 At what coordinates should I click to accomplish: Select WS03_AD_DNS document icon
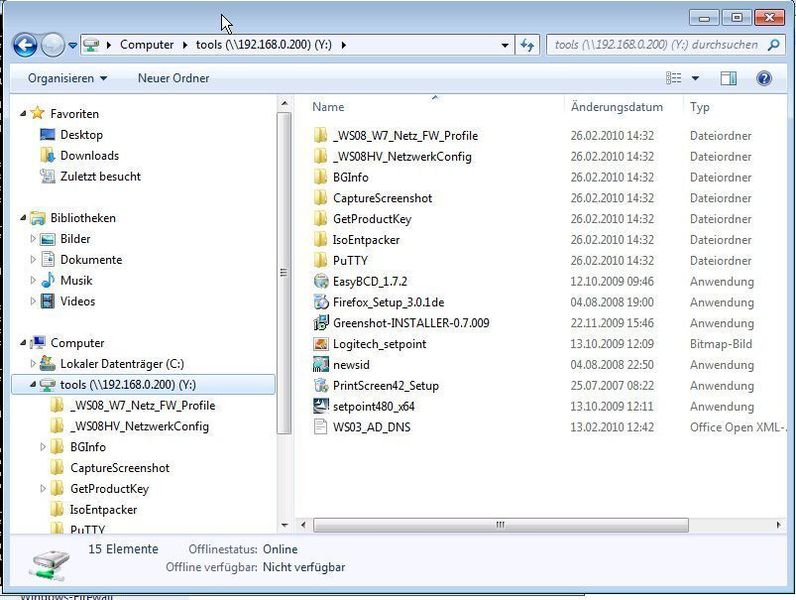point(321,427)
